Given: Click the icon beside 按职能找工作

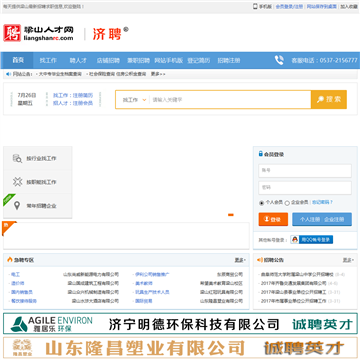Looking at the screenshot, I should 17,182.
